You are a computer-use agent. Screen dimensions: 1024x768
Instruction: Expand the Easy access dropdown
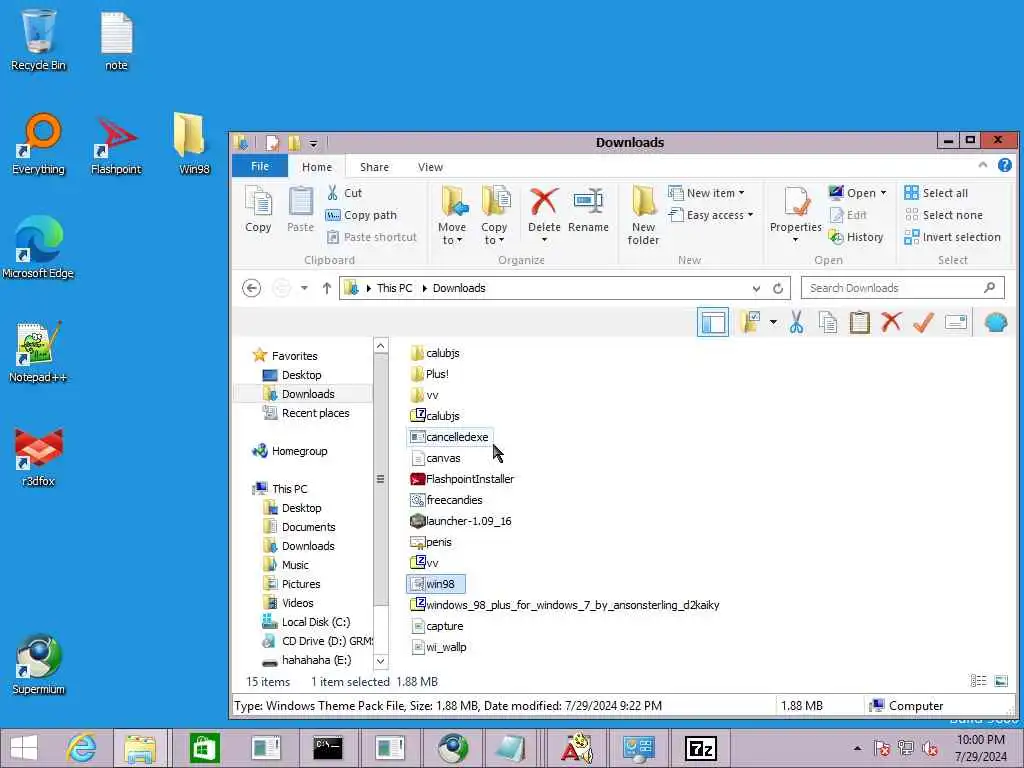click(x=711, y=215)
